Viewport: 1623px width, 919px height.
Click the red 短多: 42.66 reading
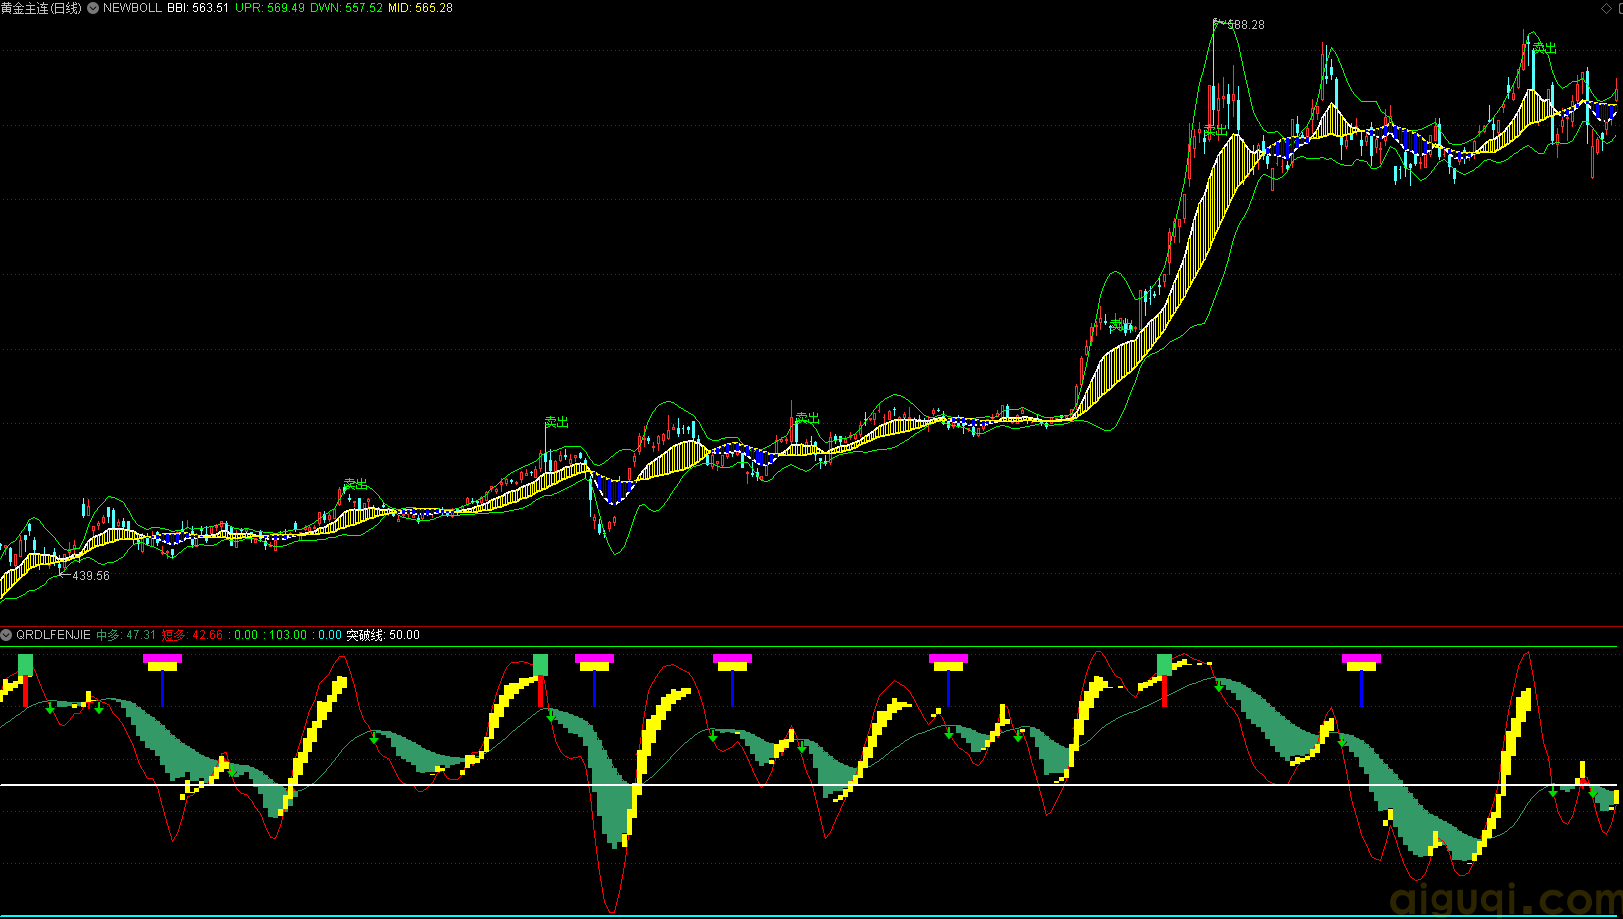(192, 635)
